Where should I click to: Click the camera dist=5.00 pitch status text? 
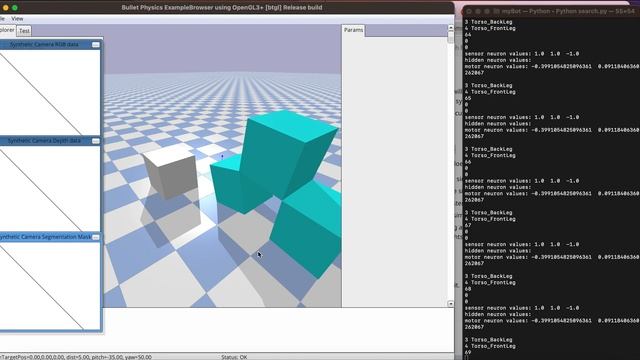coord(76,357)
